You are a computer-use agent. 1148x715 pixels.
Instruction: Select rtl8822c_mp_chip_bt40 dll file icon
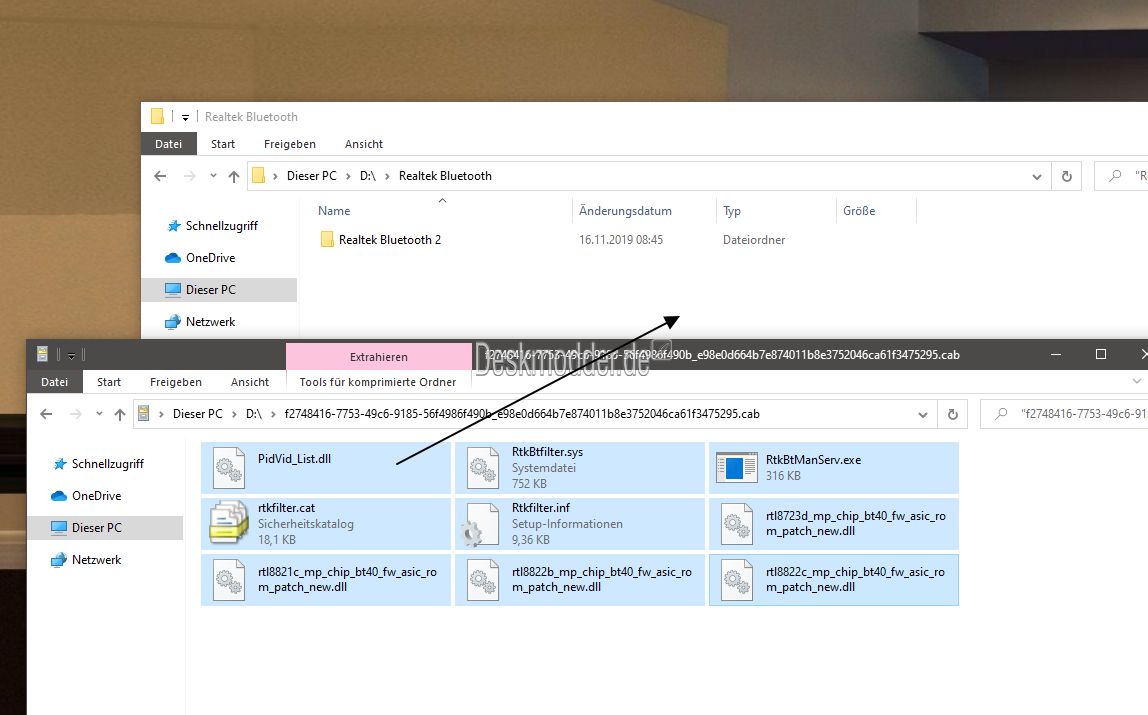tap(737, 580)
